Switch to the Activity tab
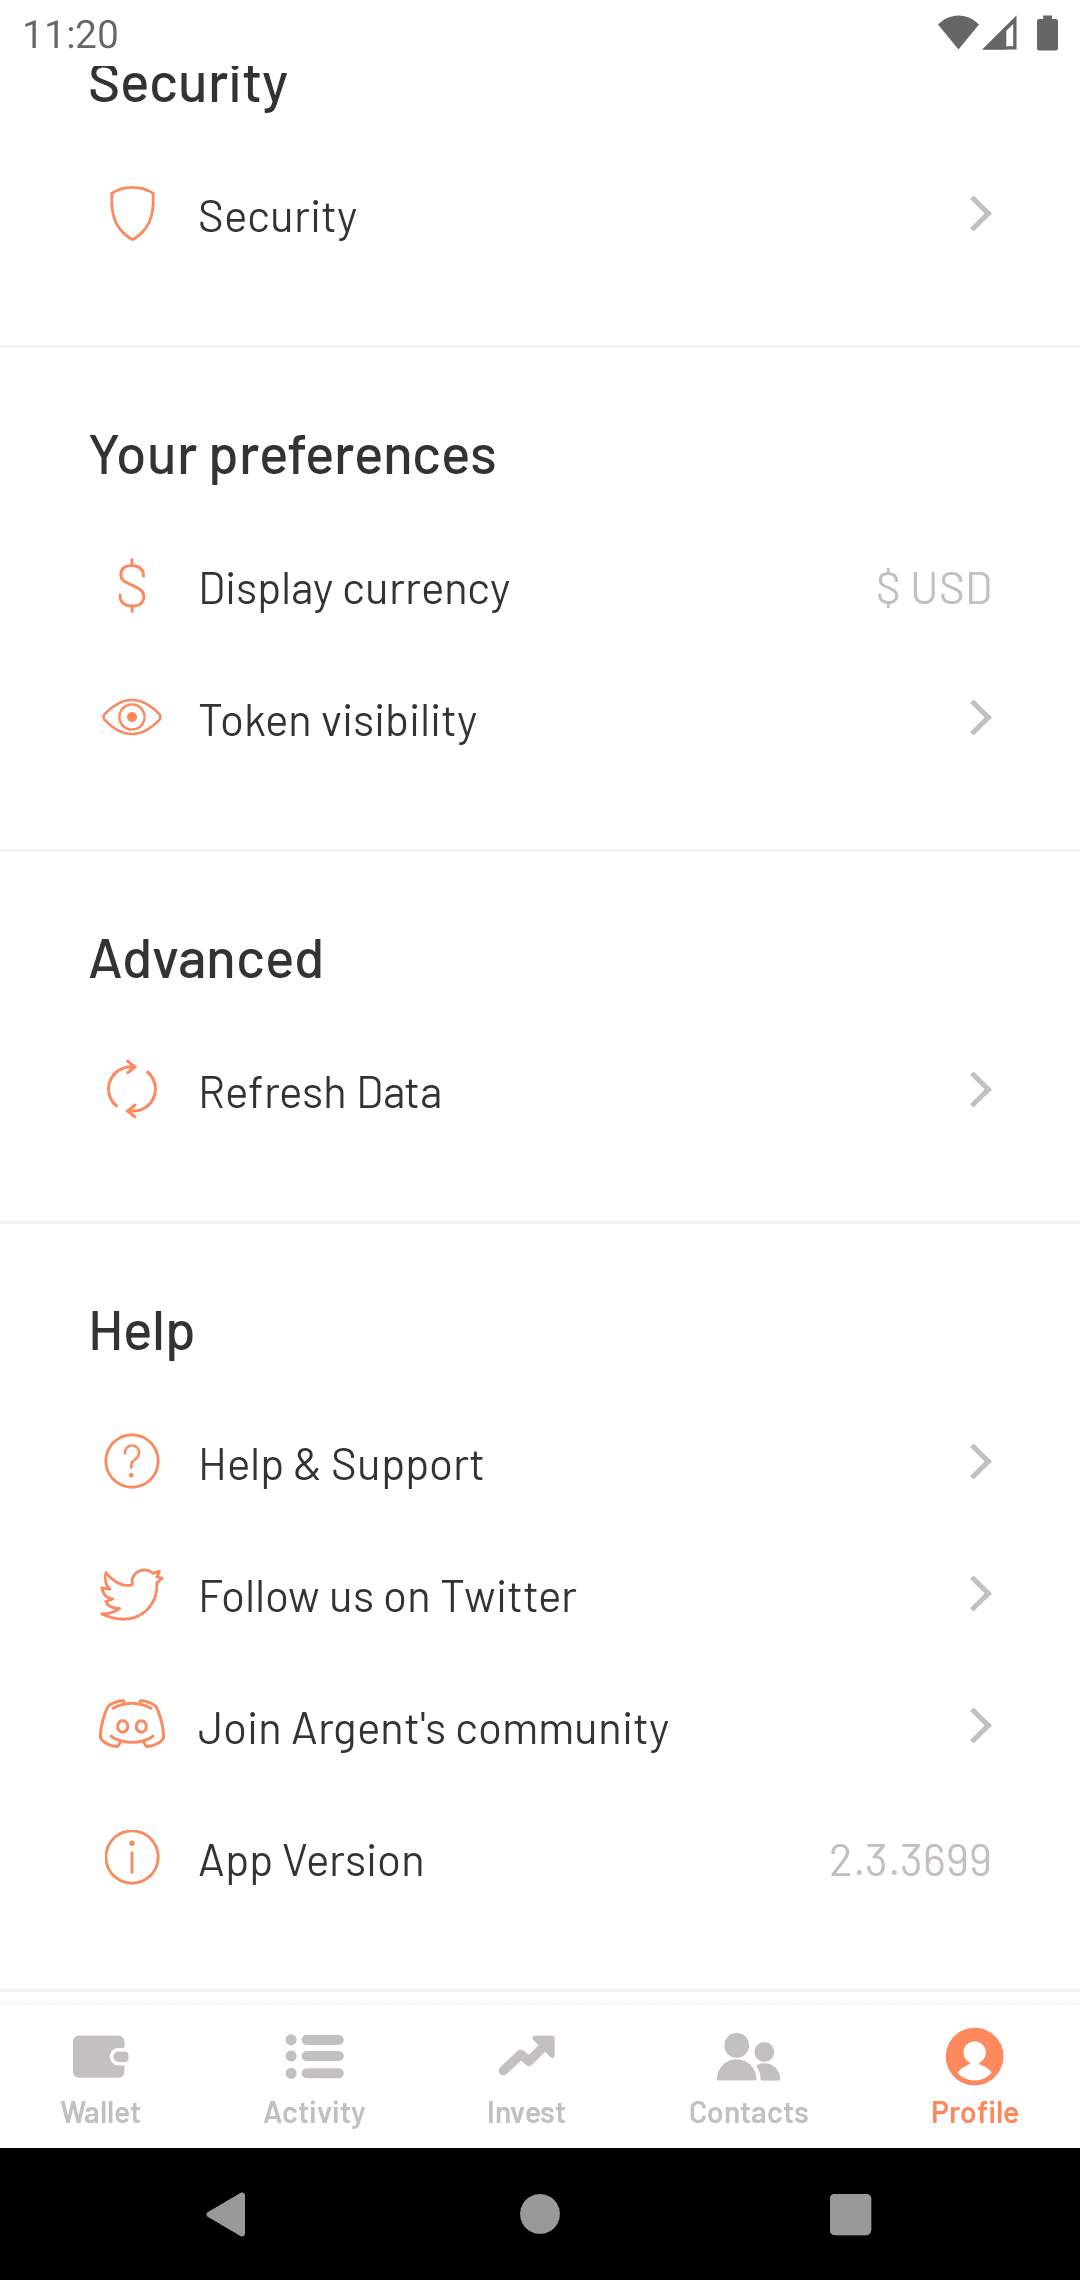 315,2076
